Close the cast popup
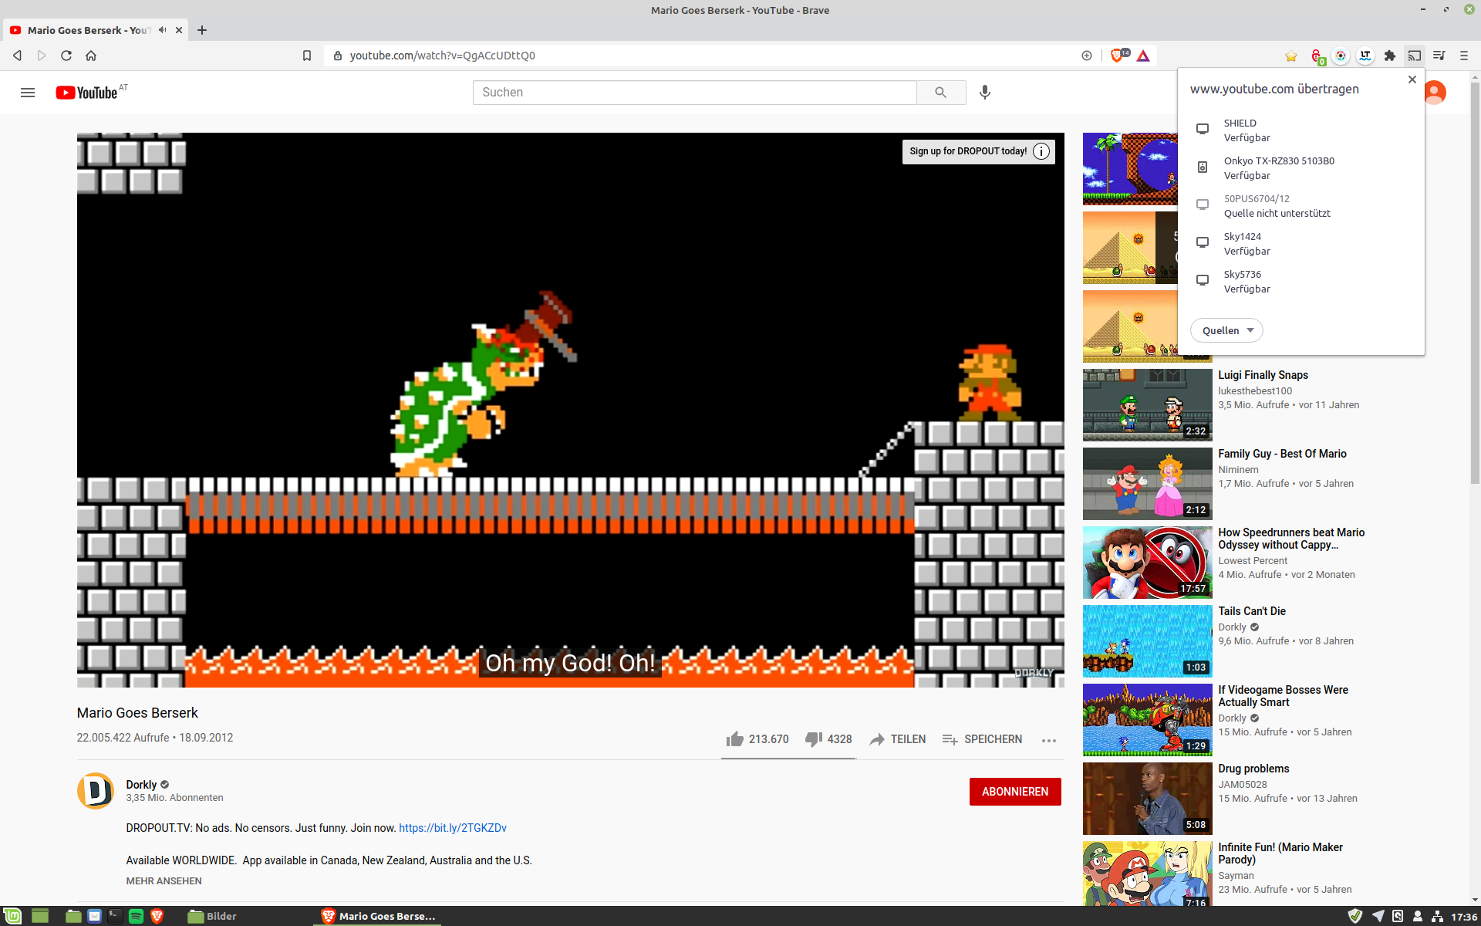1481x926 pixels. pyautogui.click(x=1412, y=80)
